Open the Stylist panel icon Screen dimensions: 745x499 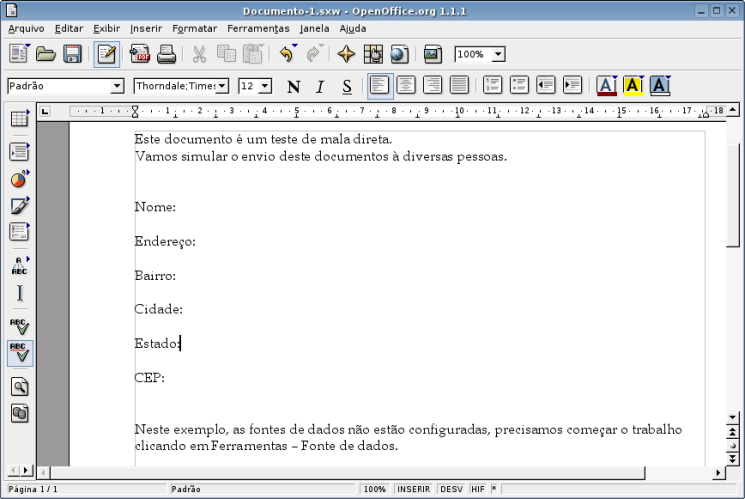[x=373, y=54]
